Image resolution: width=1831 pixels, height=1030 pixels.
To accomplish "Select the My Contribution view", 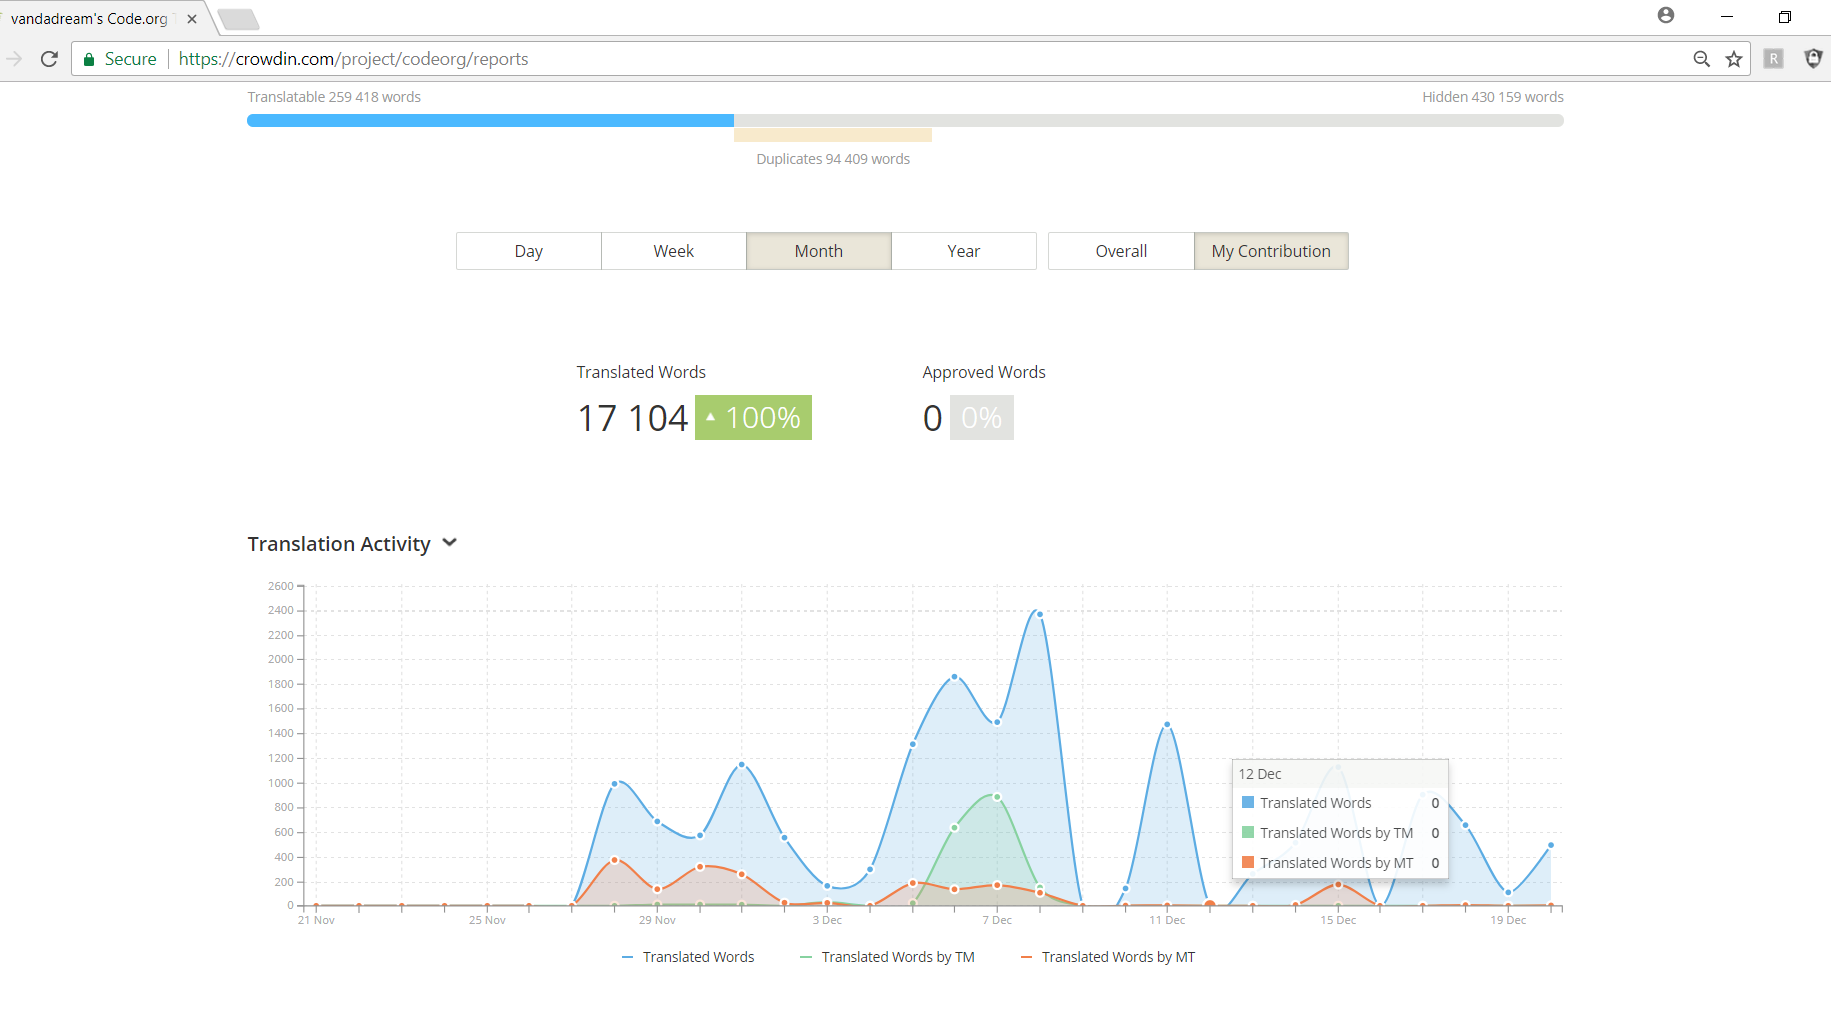I will pos(1271,251).
